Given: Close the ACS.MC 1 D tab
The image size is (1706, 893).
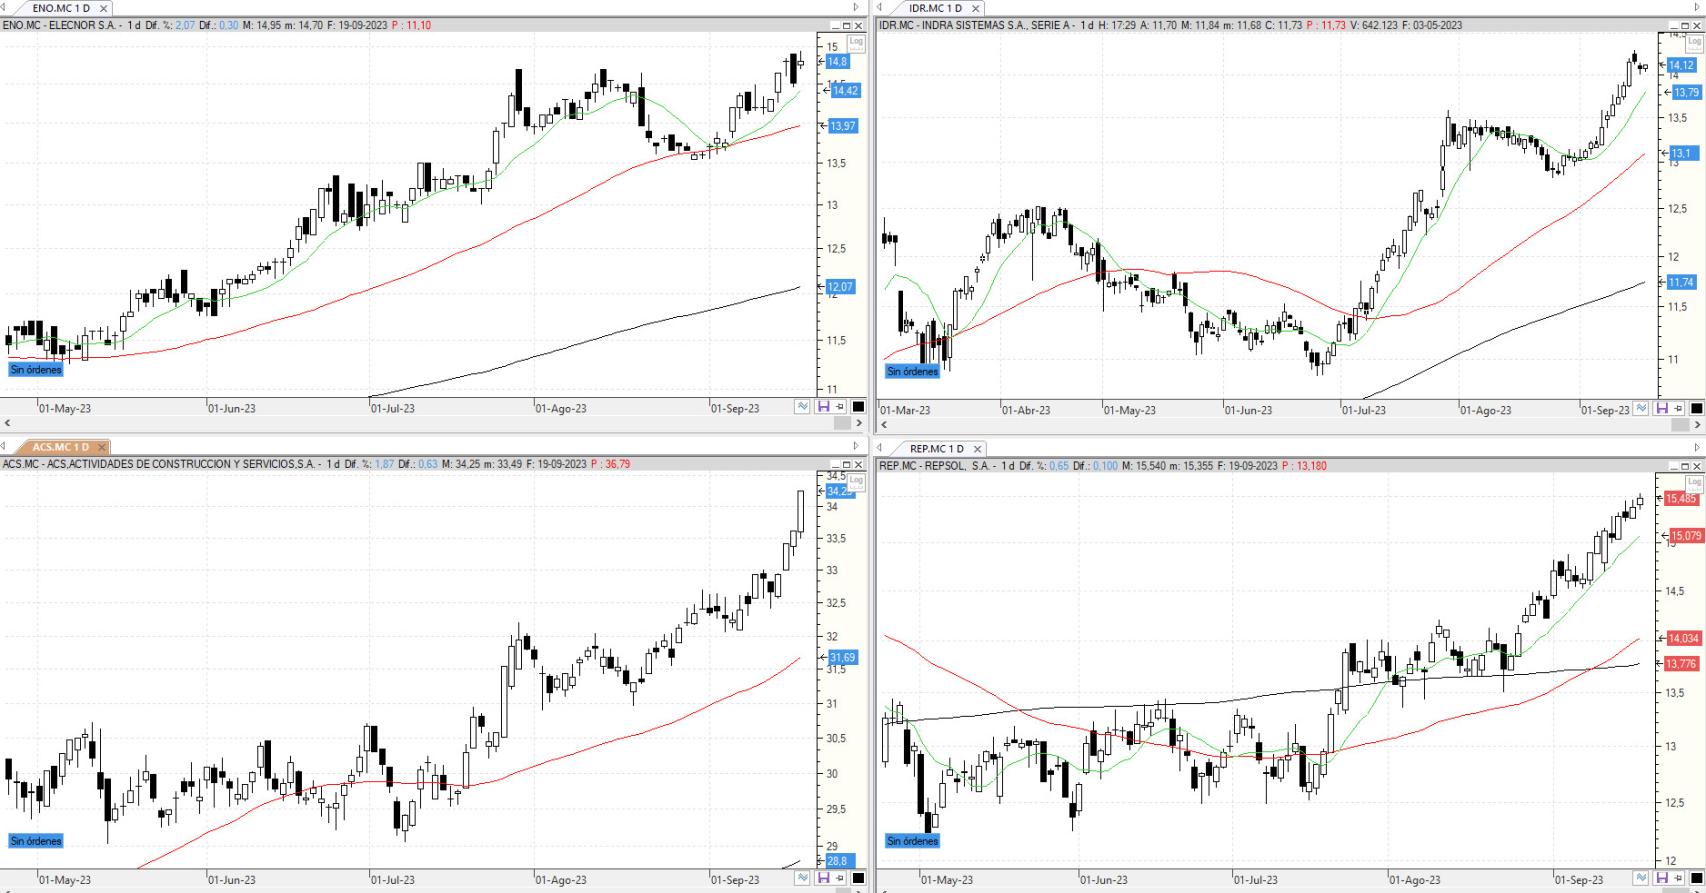Looking at the screenshot, I should [102, 447].
